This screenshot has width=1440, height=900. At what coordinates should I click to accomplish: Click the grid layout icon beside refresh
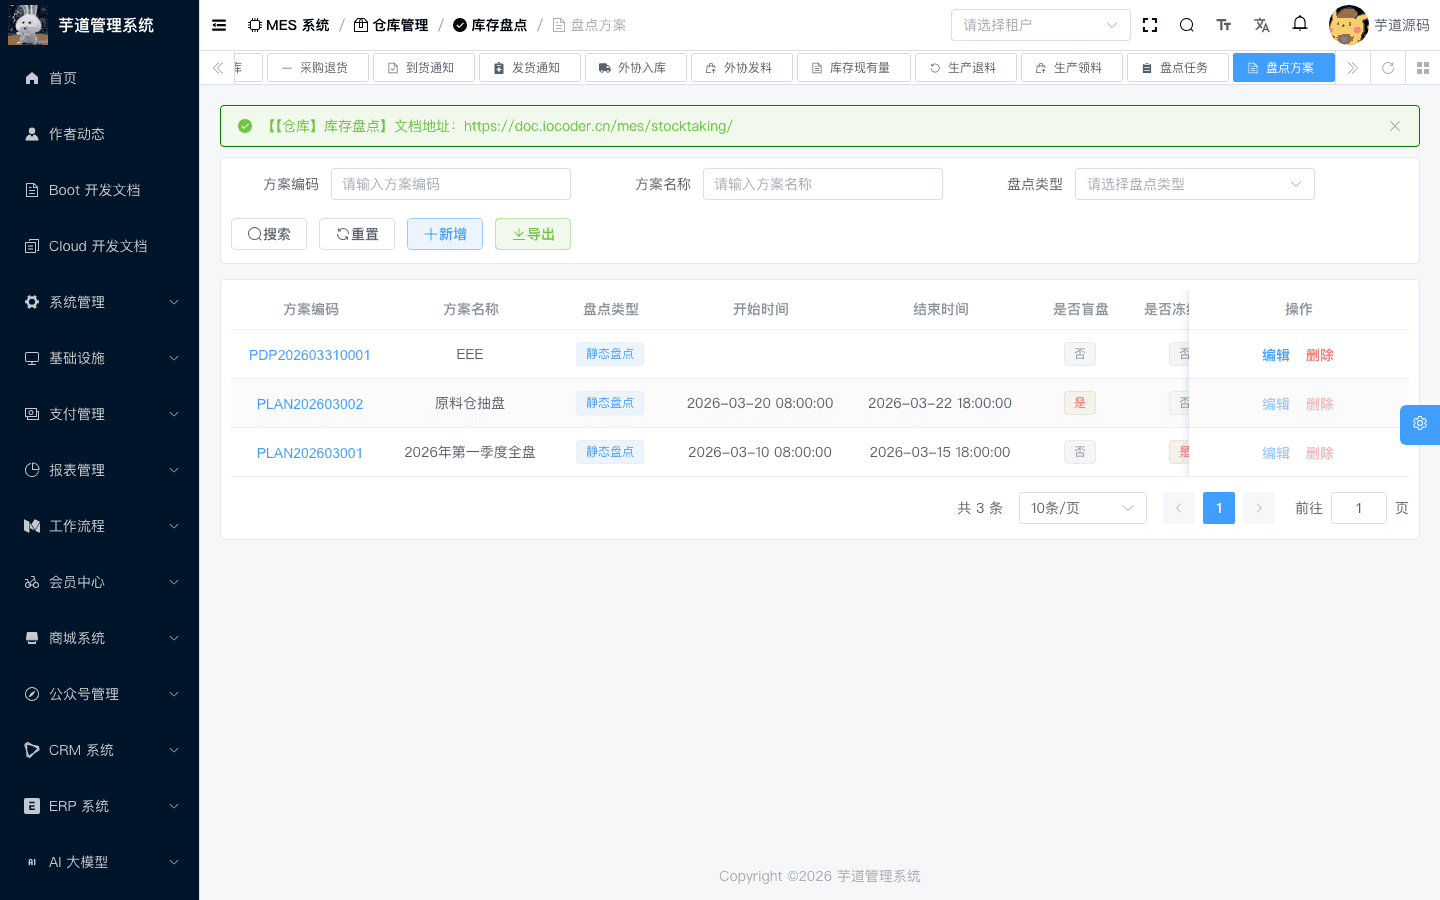(1423, 68)
